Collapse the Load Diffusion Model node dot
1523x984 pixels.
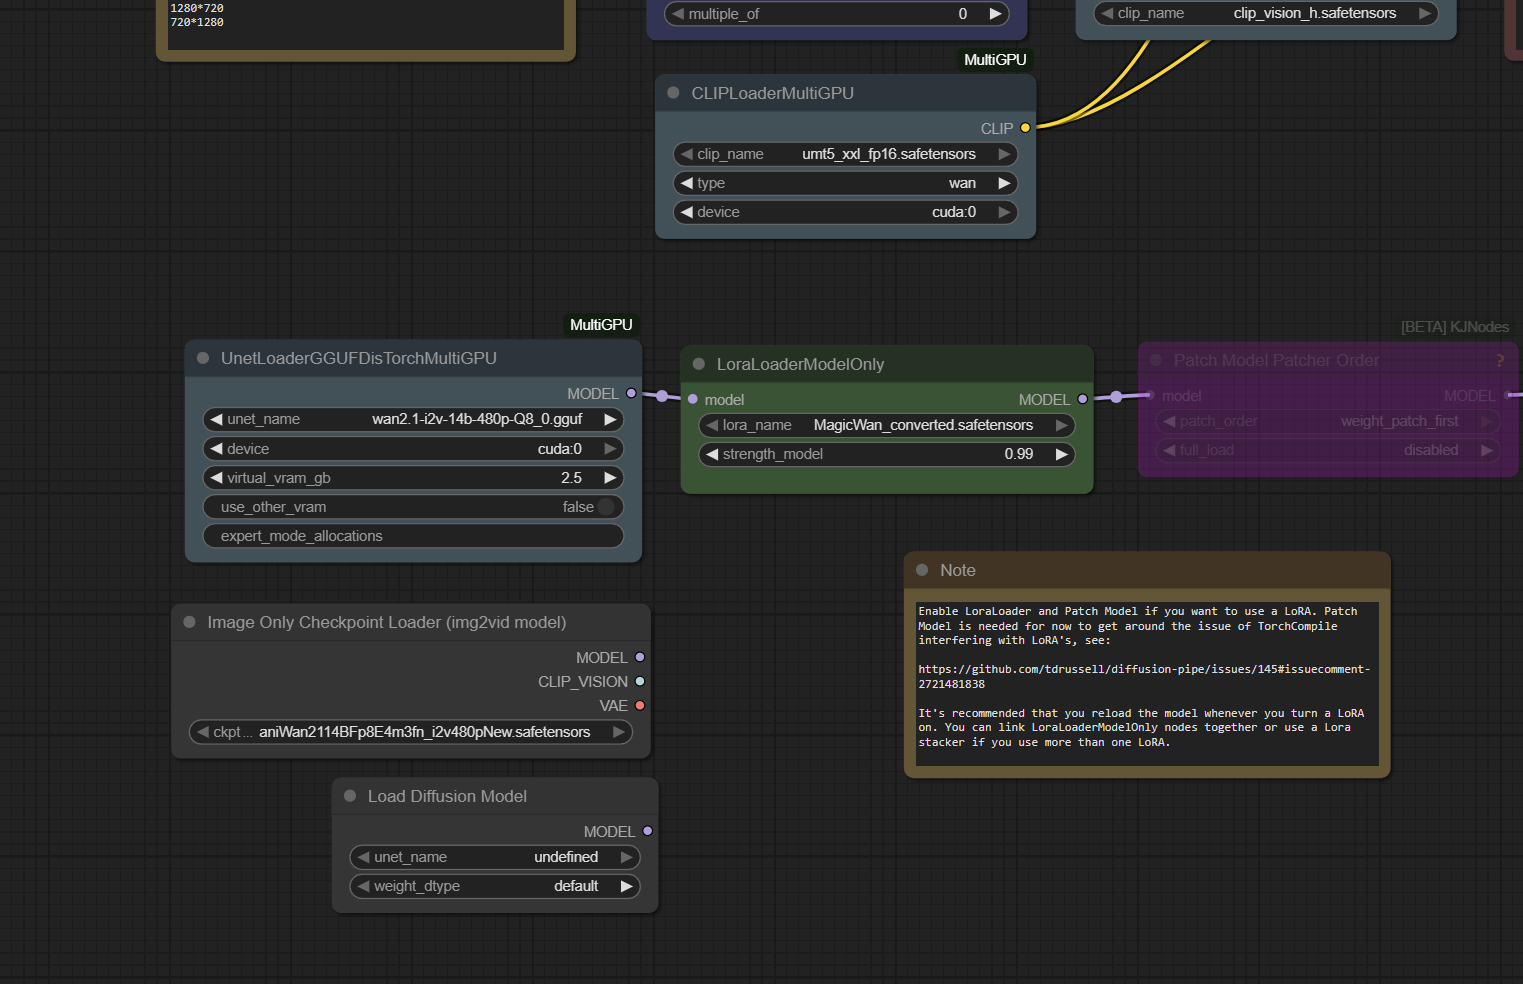350,796
